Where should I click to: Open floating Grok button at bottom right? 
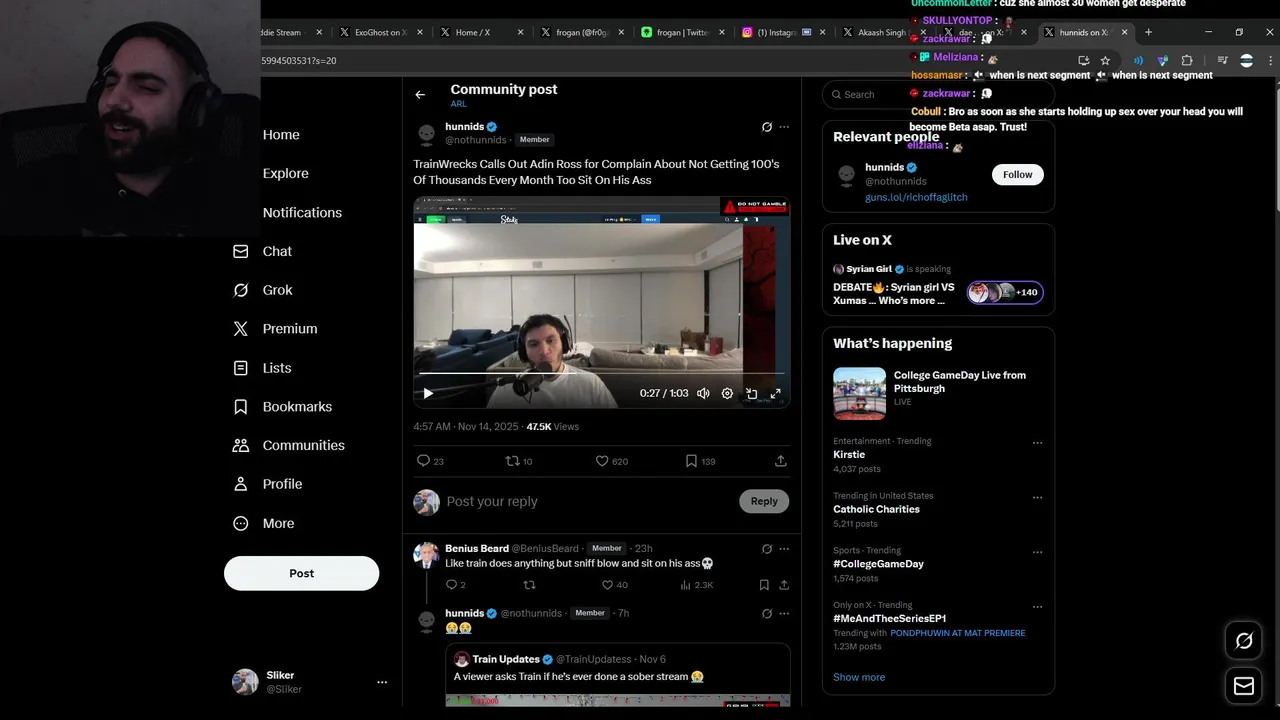pos(1244,641)
